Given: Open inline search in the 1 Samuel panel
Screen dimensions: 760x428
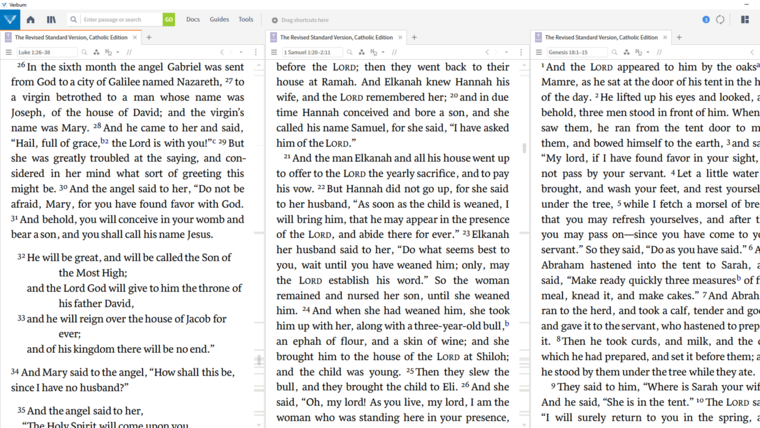Looking at the screenshot, I should pyautogui.click(x=349, y=52).
